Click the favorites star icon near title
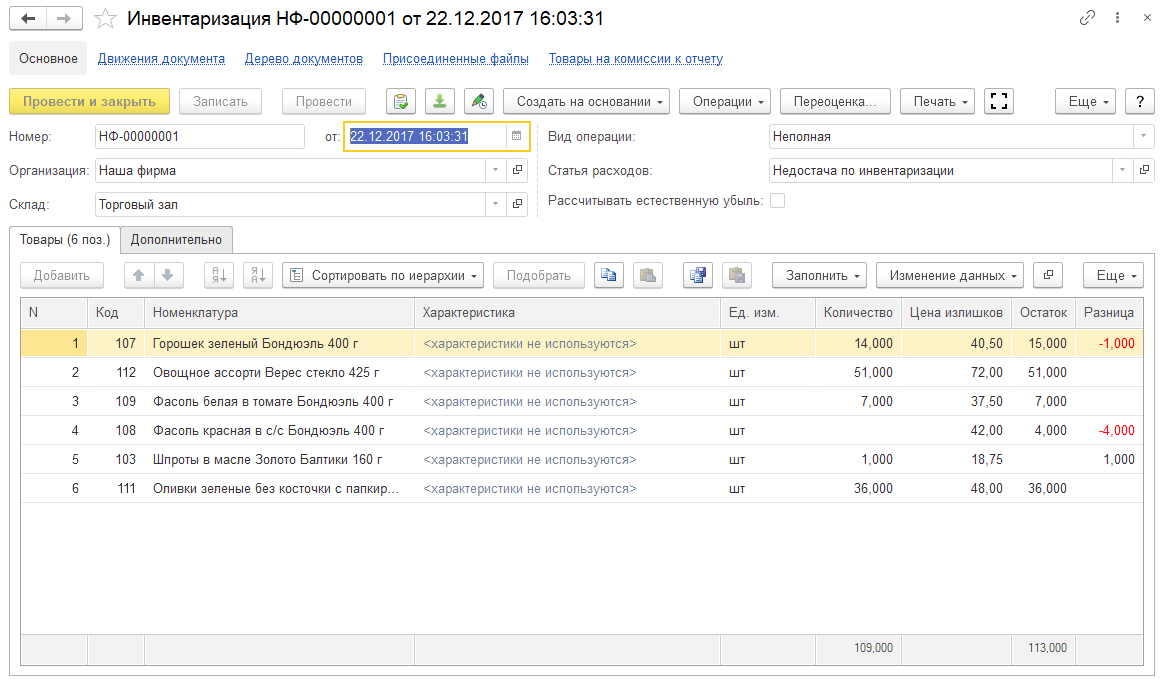The height and width of the screenshot is (679, 1162). pos(105,19)
